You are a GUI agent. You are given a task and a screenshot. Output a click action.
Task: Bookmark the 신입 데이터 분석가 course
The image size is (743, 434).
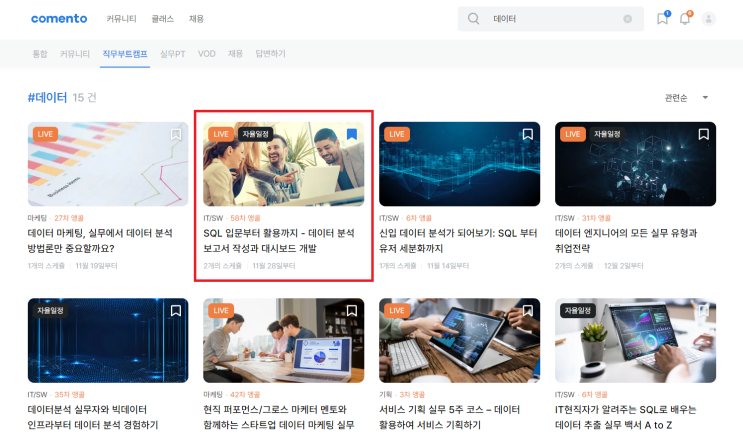tap(527, 134)
